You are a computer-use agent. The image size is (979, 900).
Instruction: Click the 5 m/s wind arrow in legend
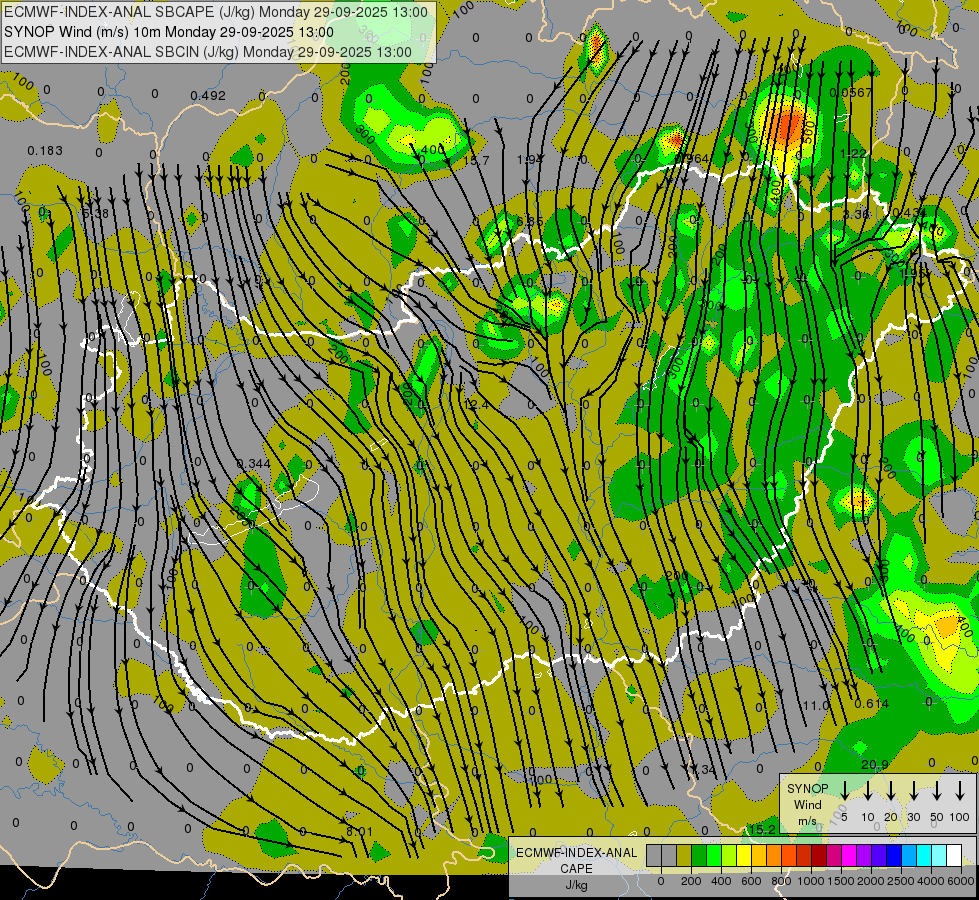(845, 790)
